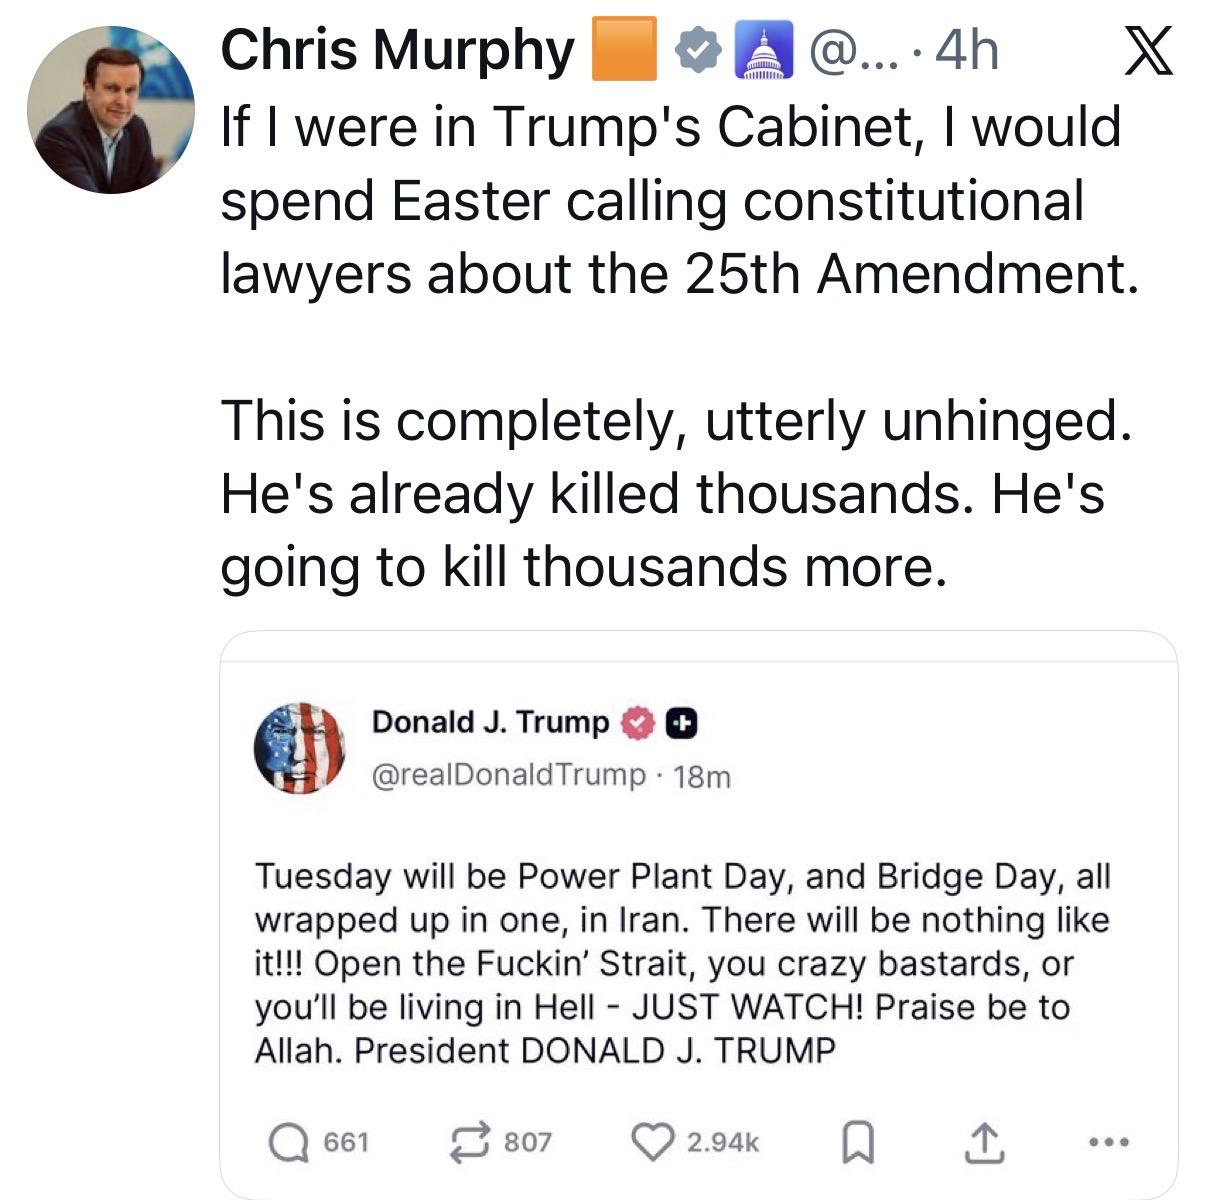
Task: Repost the quoted Trump post
Action: [469, 1142]
